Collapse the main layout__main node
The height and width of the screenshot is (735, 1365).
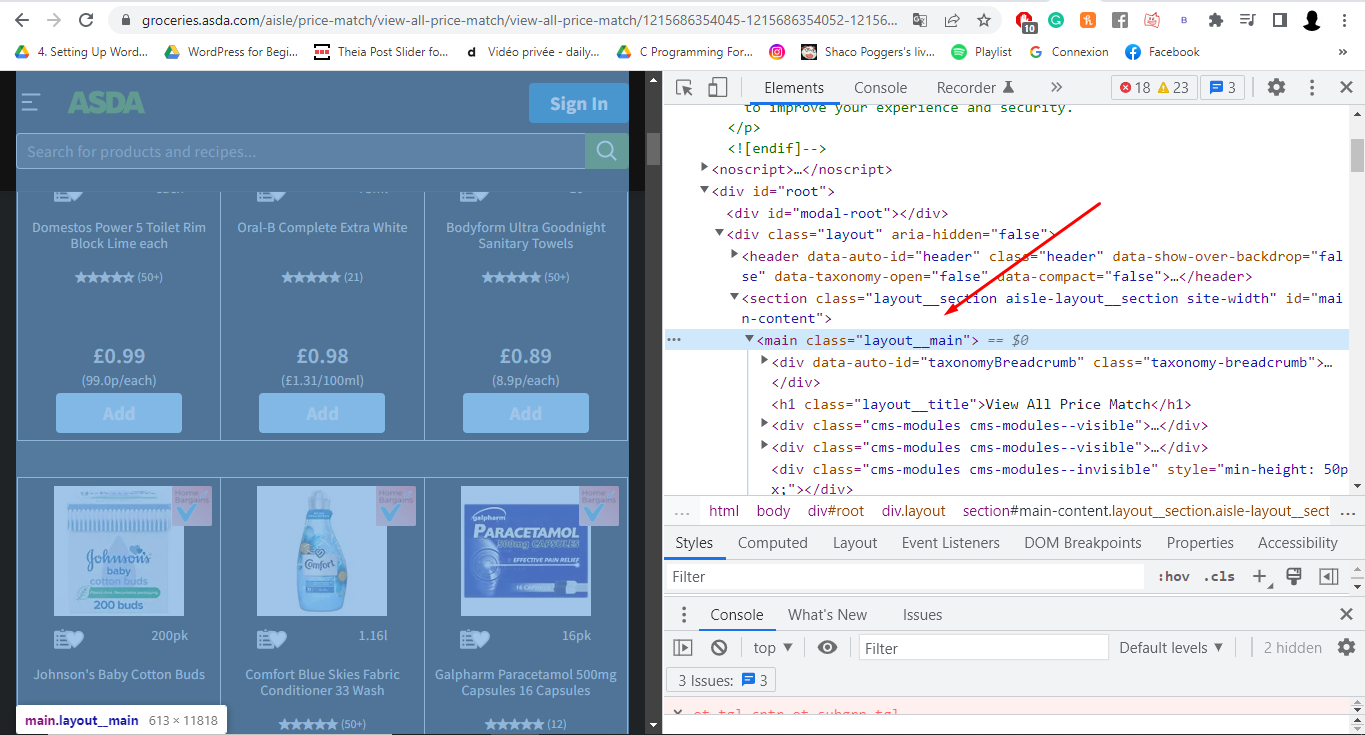749,340
